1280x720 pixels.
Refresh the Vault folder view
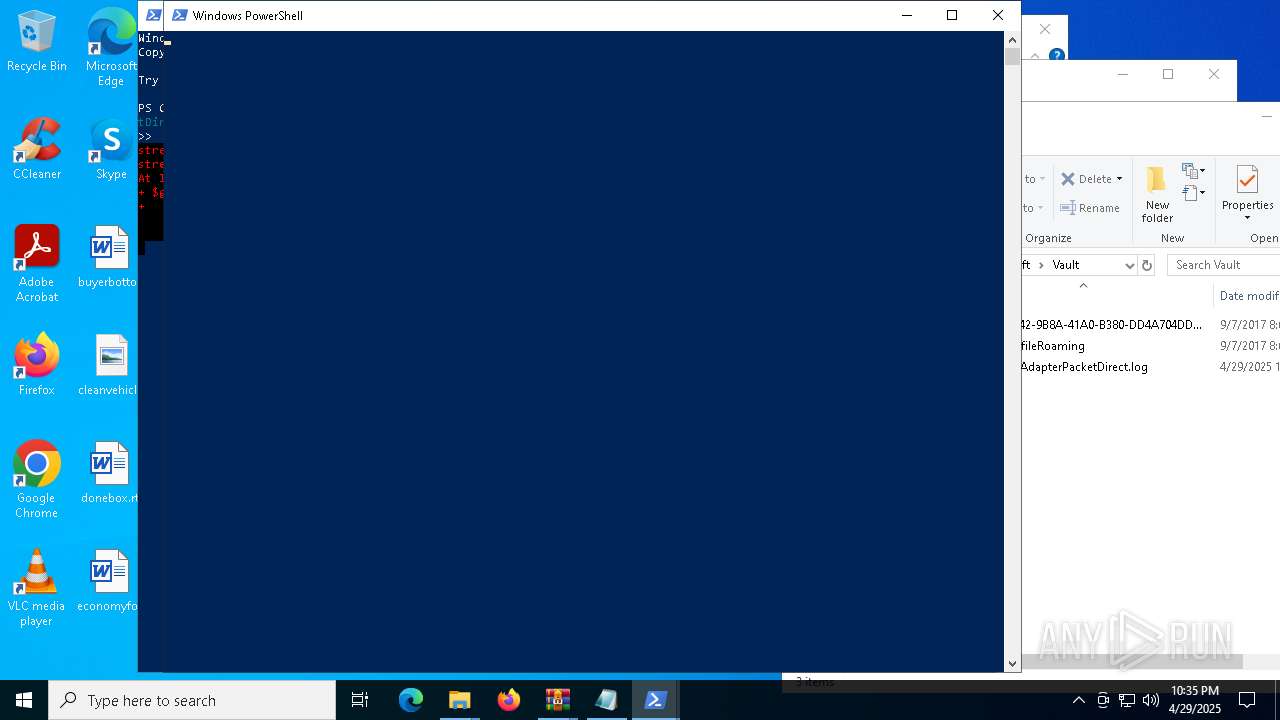1147,265
